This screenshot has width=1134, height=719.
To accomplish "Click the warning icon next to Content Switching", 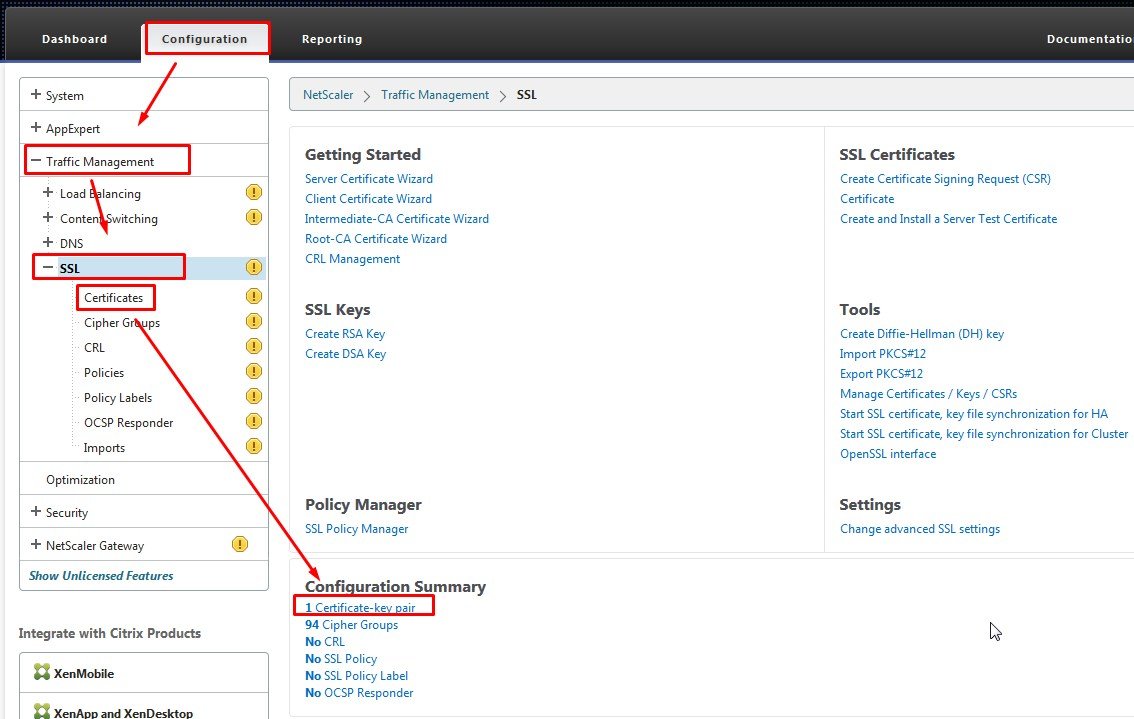I will point(253,218).
